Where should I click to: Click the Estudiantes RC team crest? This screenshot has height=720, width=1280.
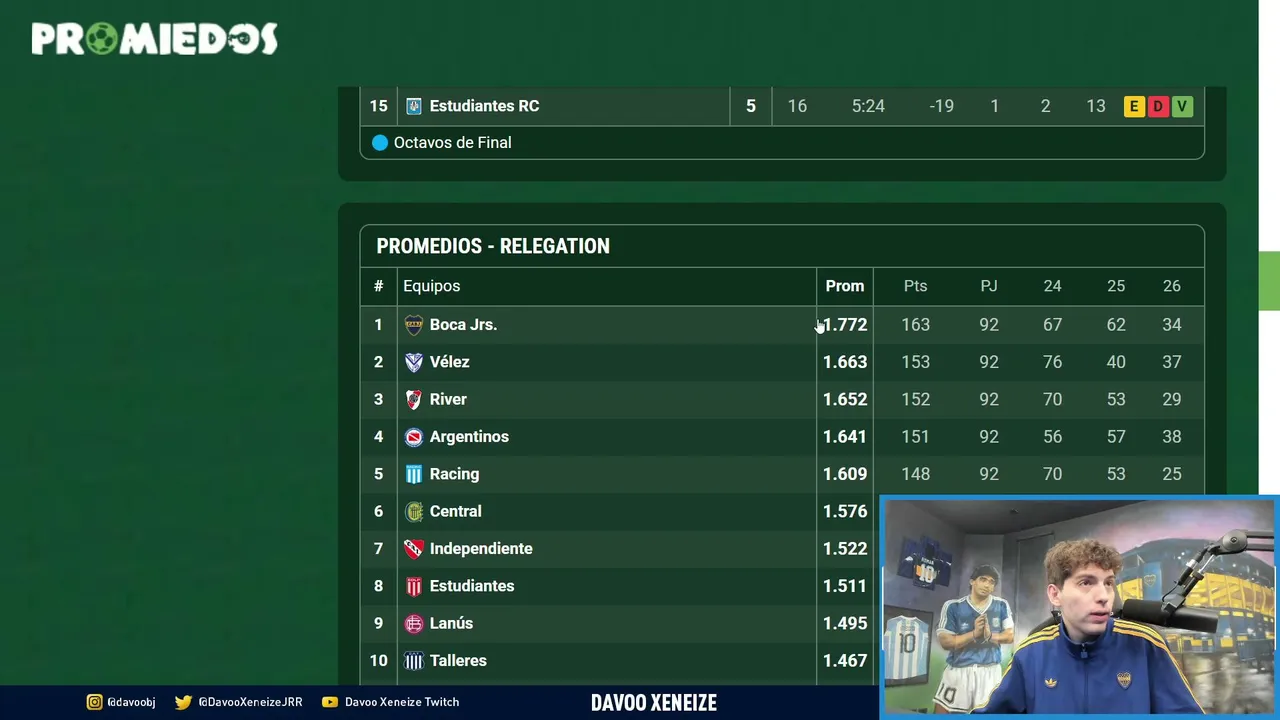coord(414,106)
